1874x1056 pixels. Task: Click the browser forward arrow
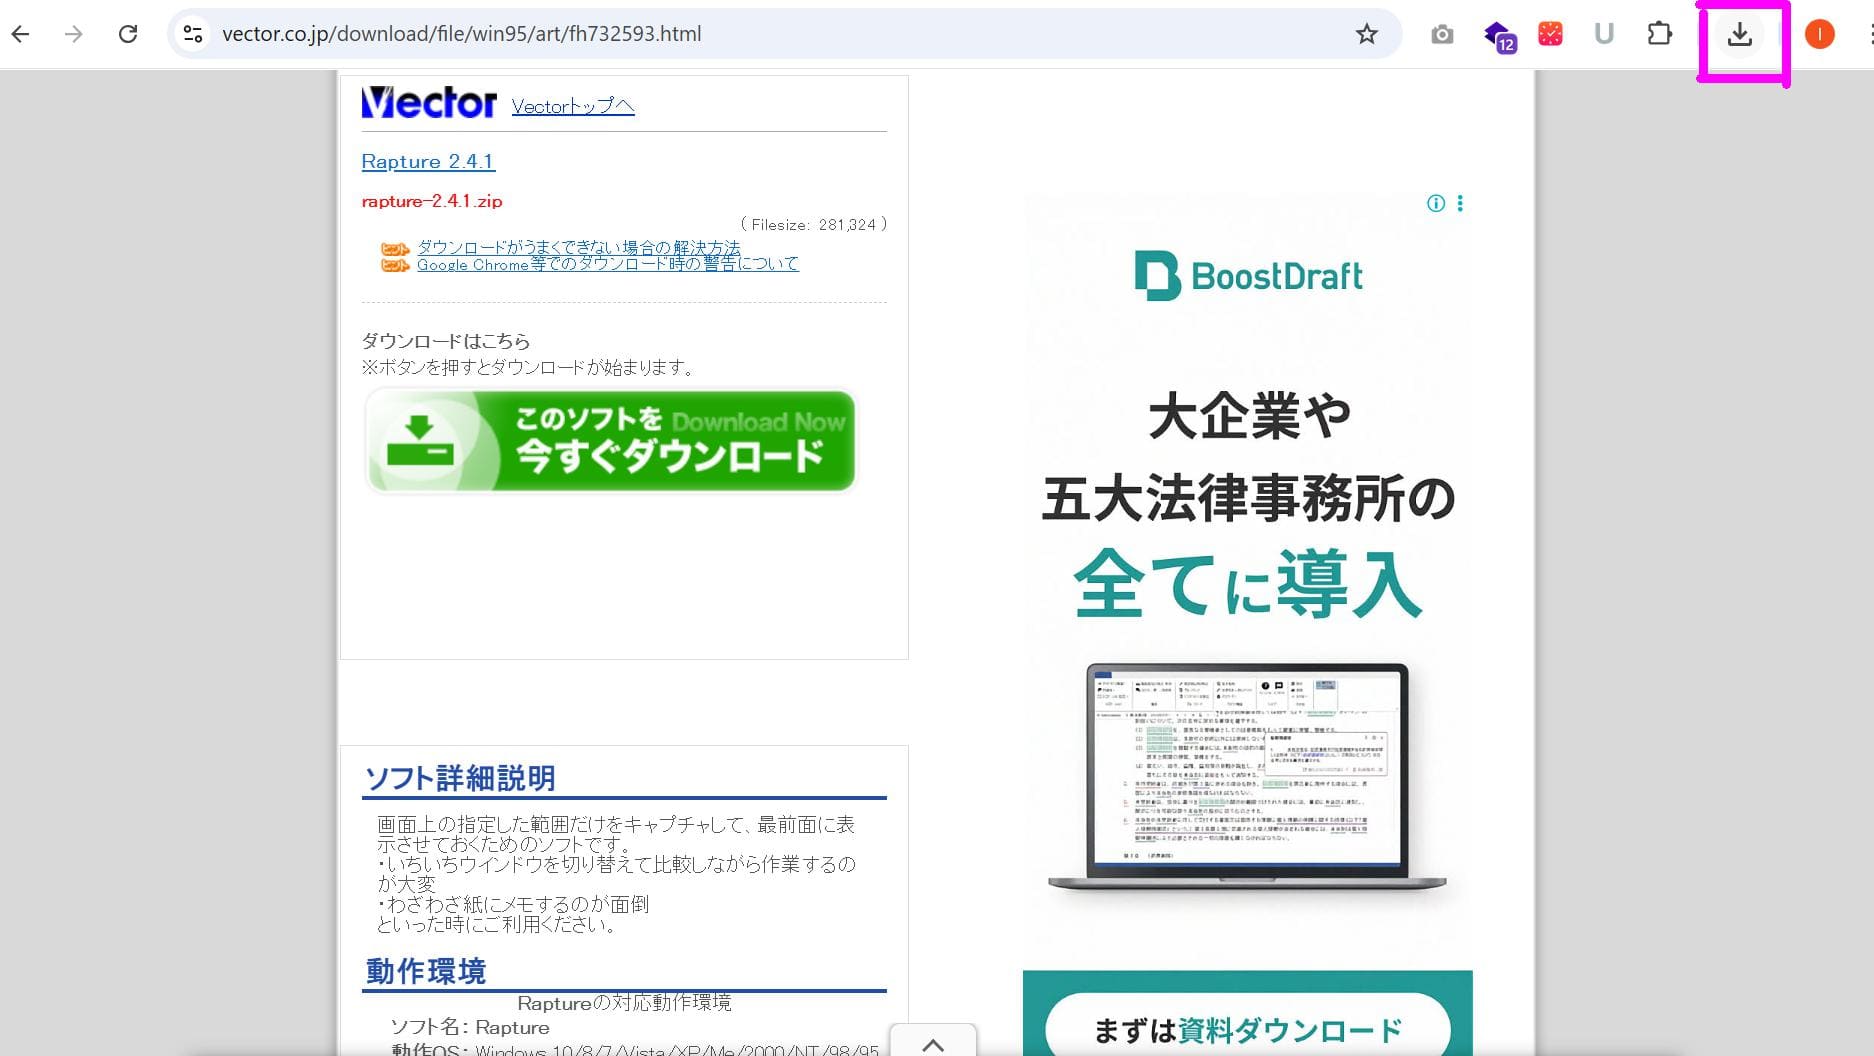(74, 34)
